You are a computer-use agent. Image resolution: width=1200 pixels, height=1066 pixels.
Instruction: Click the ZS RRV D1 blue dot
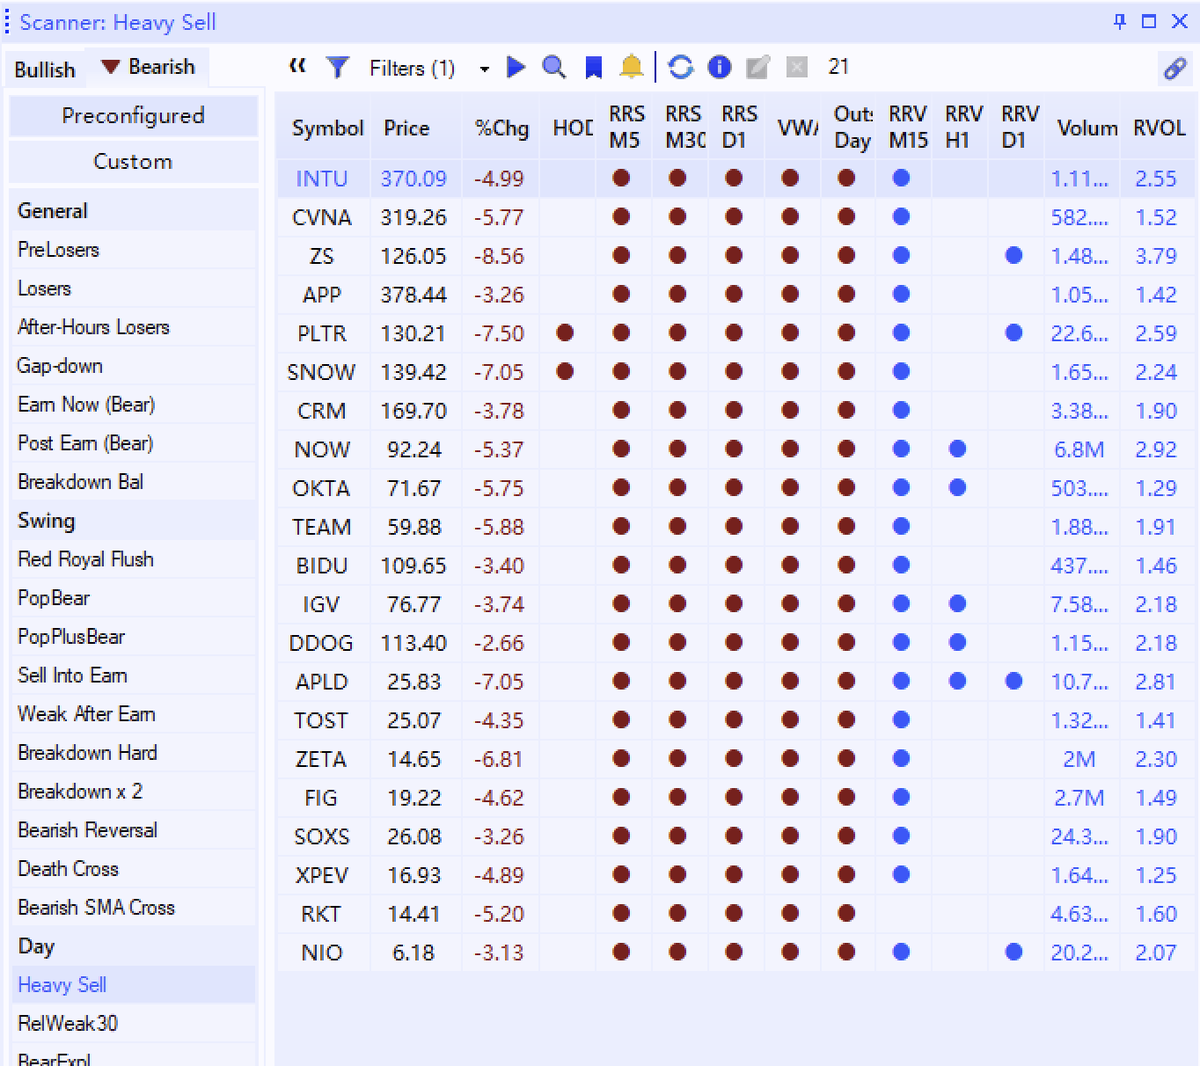(1014, 255)
